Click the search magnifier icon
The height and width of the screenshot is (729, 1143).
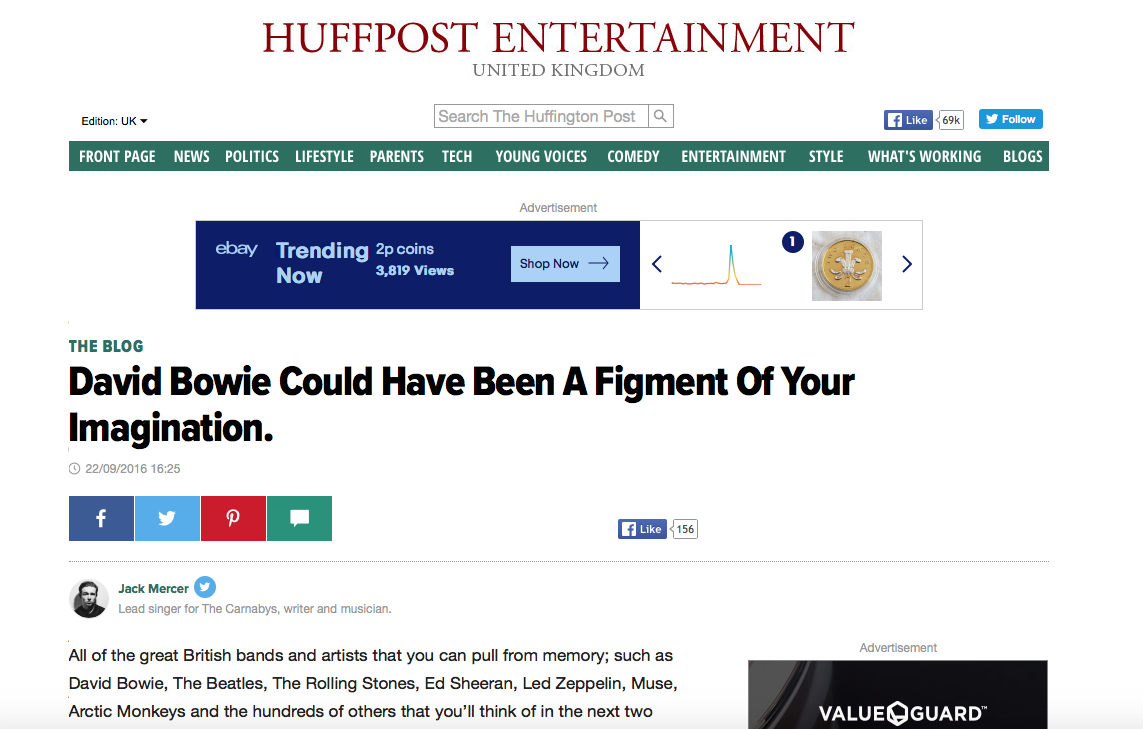coord(660,115)
